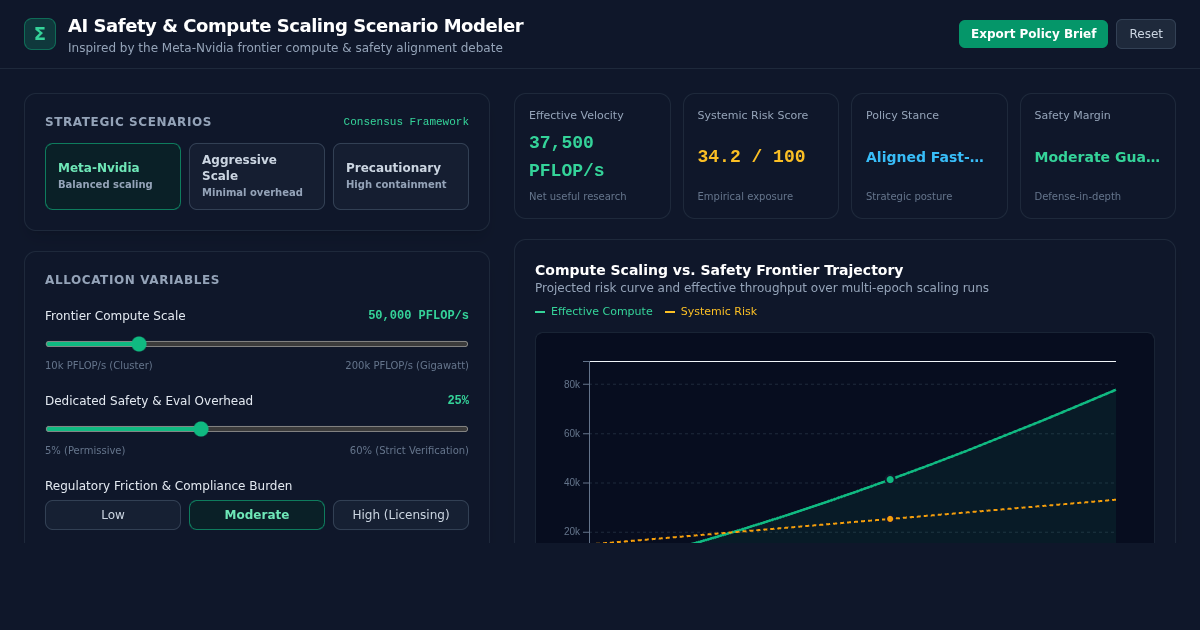Click the 80k y-axis label

572,384
